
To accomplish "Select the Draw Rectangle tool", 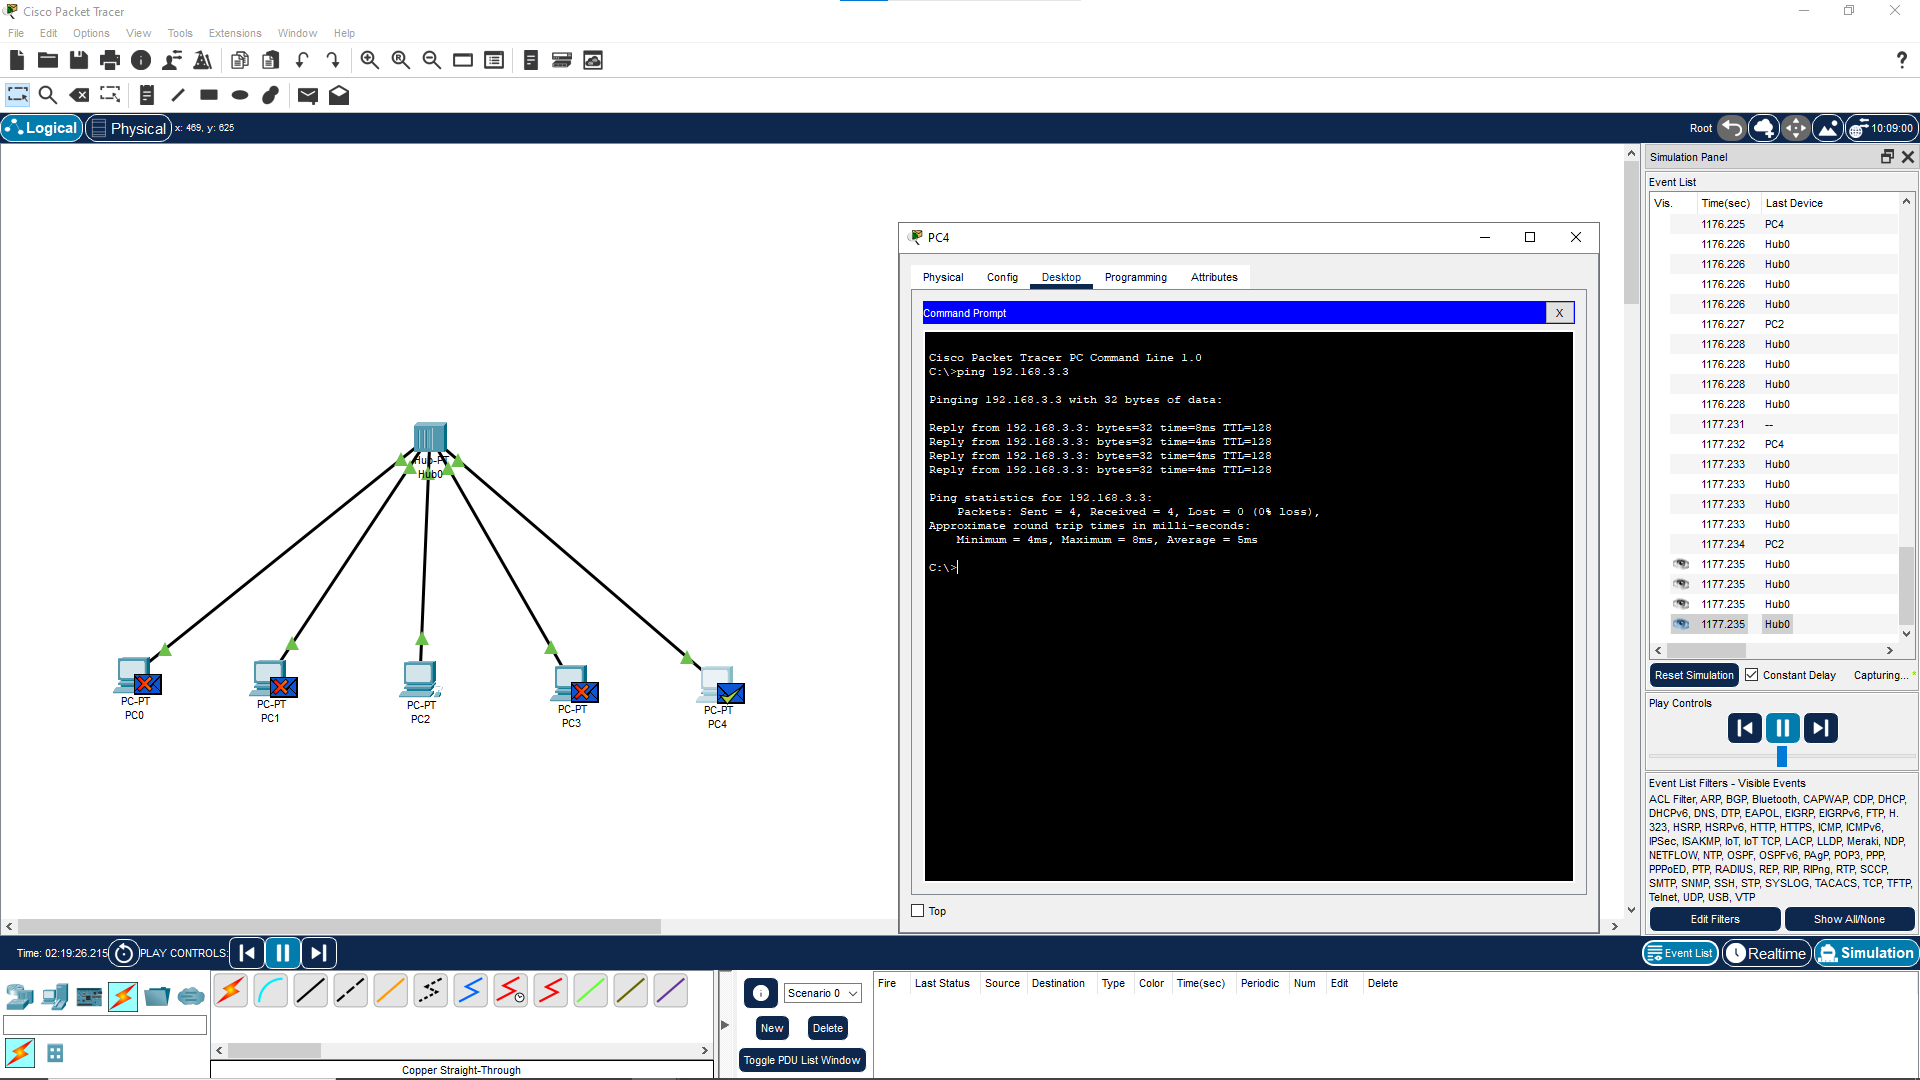I will (209, 95).
